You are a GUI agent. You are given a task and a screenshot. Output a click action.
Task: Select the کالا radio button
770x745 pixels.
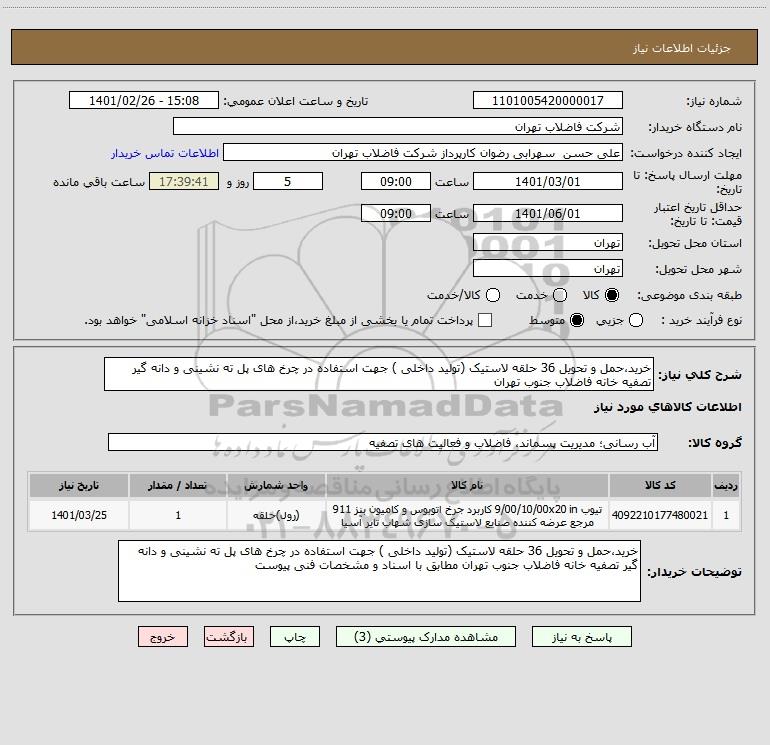click(612, 295)
